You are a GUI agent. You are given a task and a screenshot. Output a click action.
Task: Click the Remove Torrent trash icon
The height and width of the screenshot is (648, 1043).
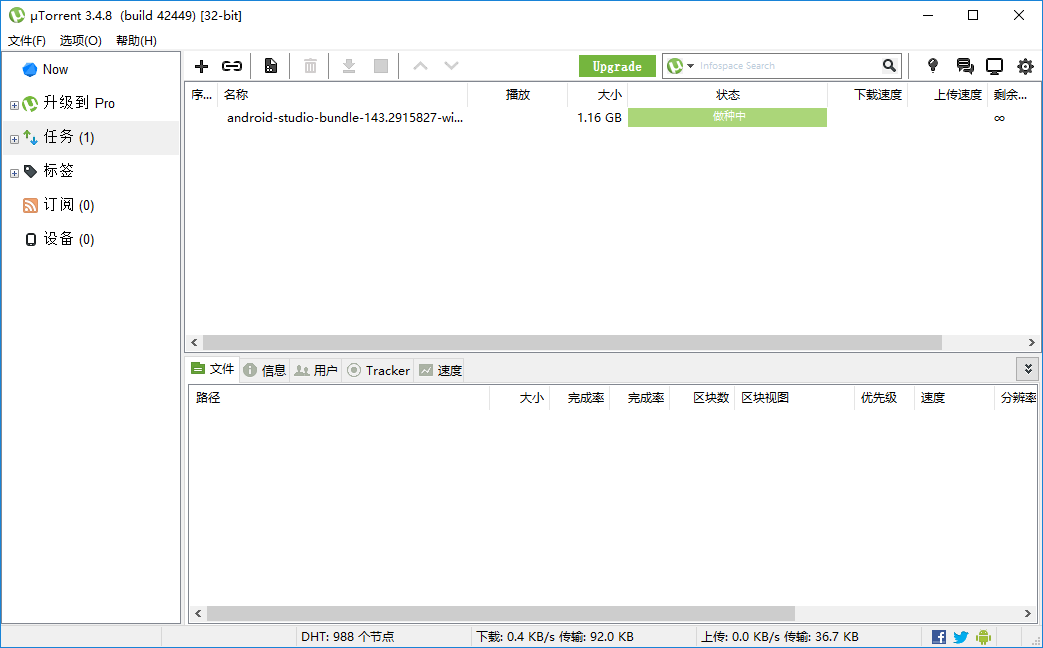[310, 66]
